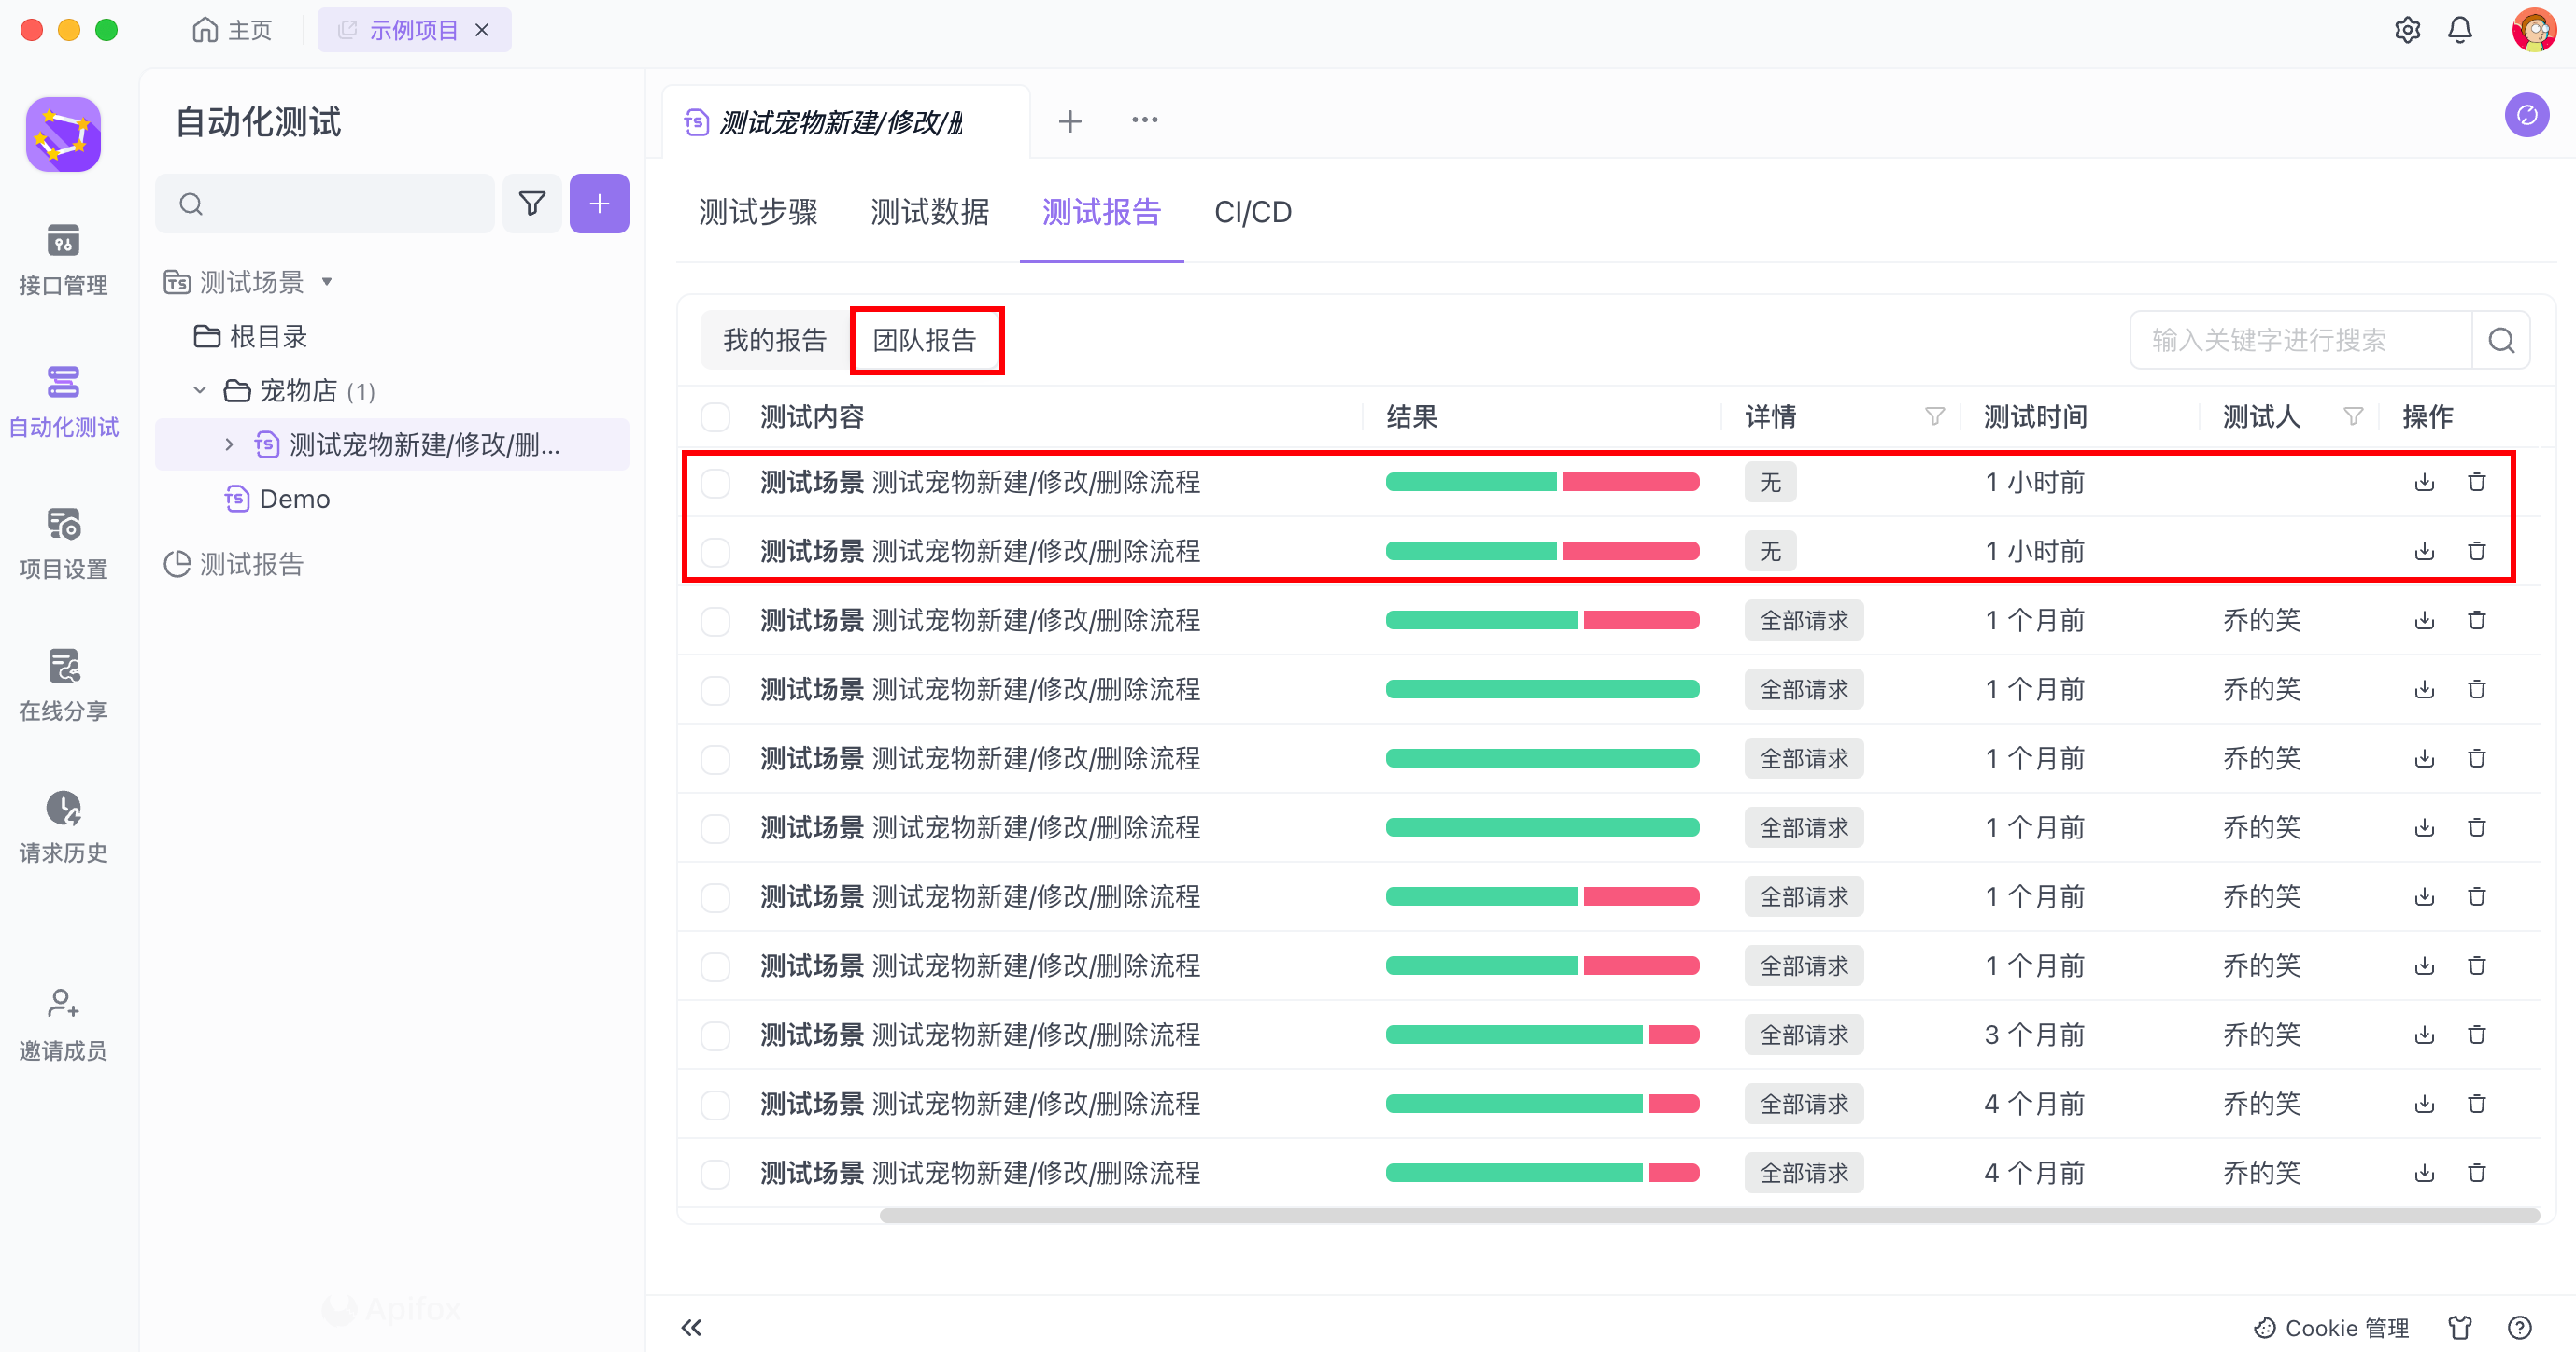Screen dimensions: 2576x1352
Task: Select the 我的报告 button
Action: [x=775, y=340]
